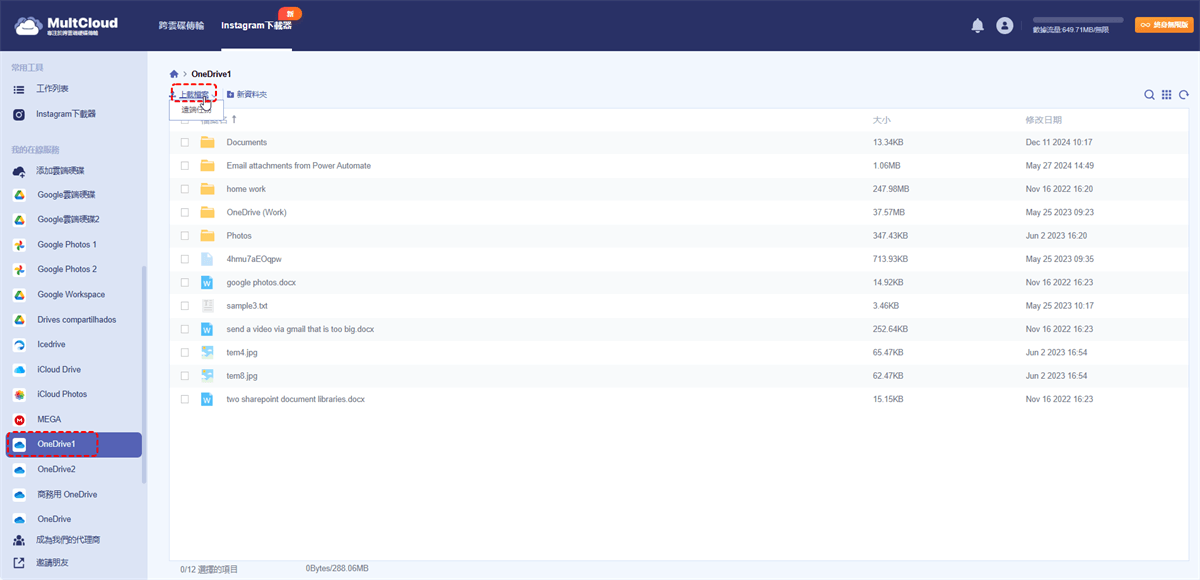Open the Email attachments from Power Automate folder
This screenshot has width=1200, height=580.
coord(298,165)
